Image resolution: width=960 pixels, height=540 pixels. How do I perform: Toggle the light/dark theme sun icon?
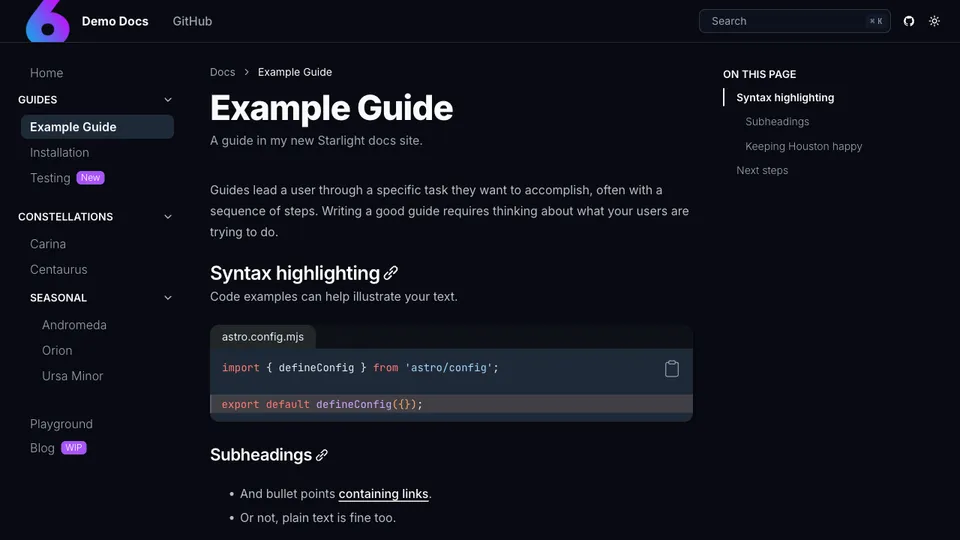(934, 21)
